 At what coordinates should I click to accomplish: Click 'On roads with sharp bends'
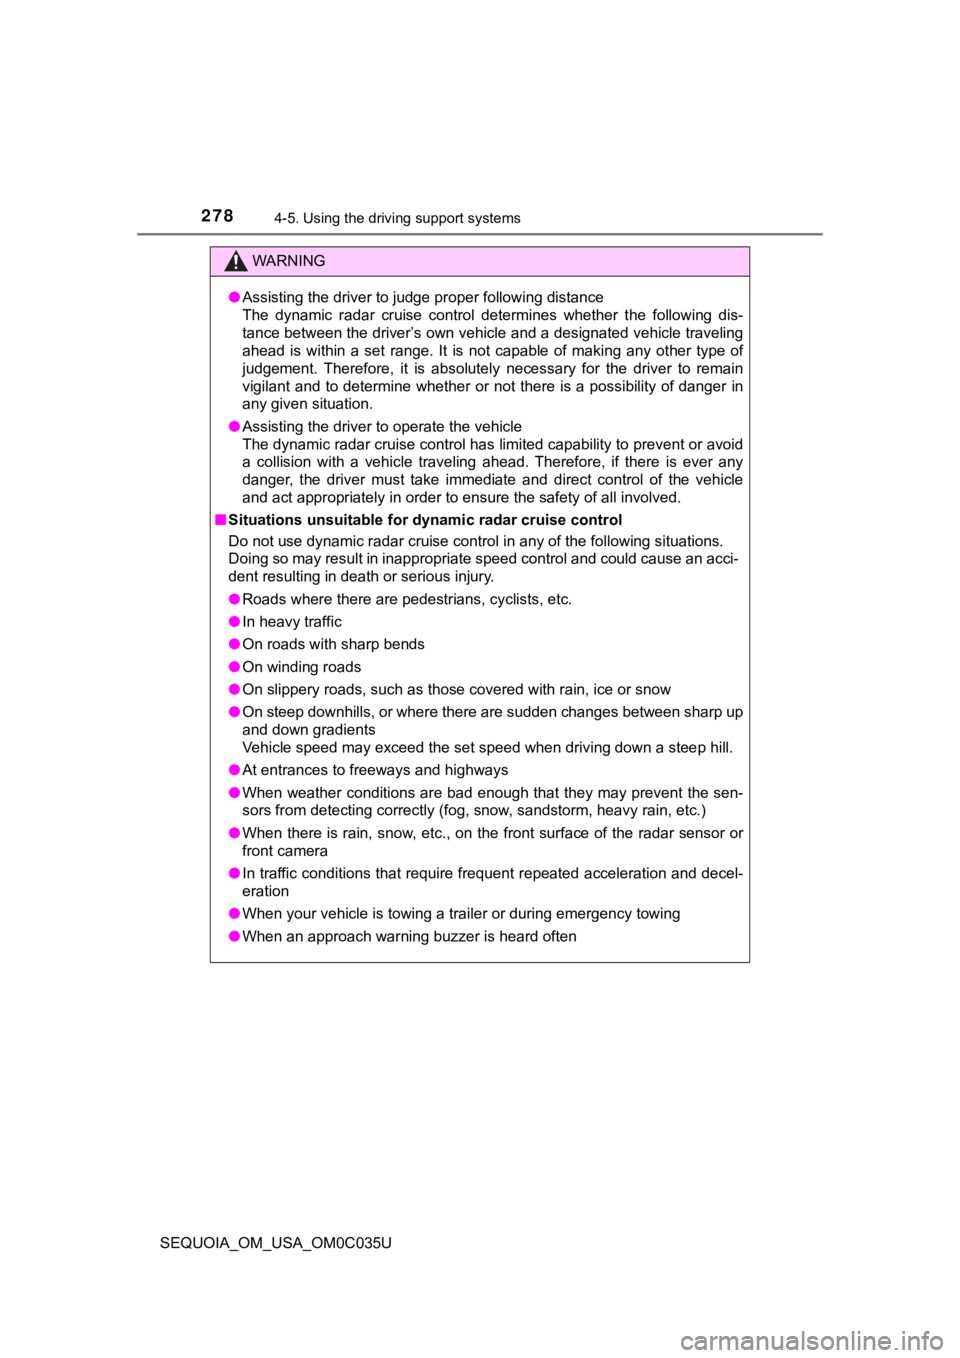pos(333,644)
